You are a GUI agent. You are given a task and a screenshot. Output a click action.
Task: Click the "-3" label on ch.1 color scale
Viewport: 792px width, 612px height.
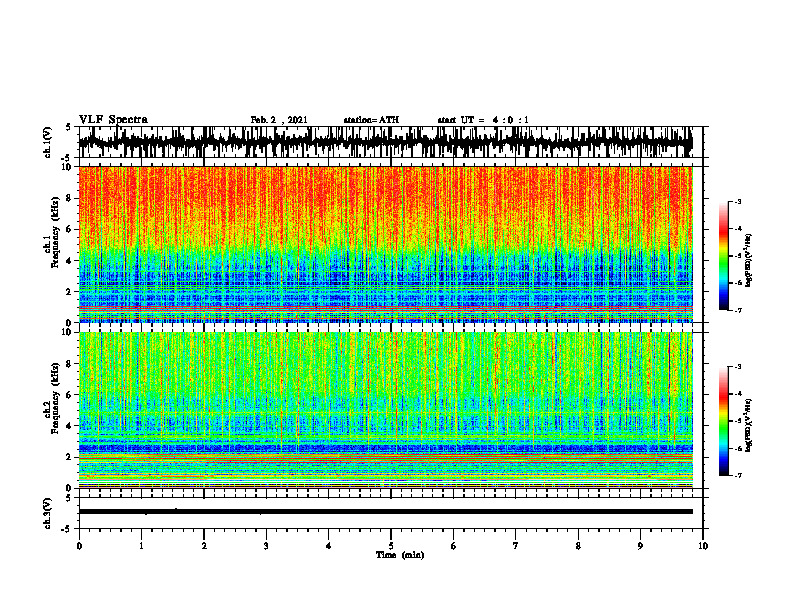click(x=738, y=202)
